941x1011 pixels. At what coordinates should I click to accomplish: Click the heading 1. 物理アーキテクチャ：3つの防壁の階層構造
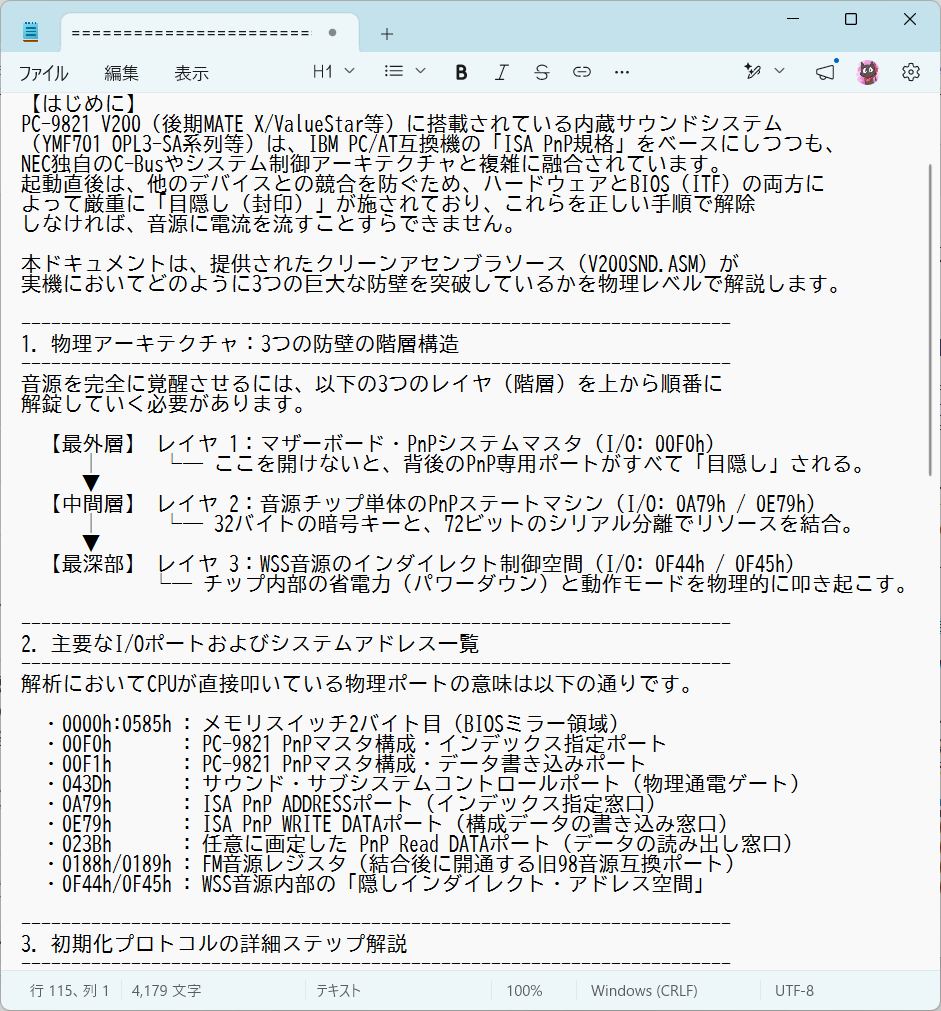[240, 344]
